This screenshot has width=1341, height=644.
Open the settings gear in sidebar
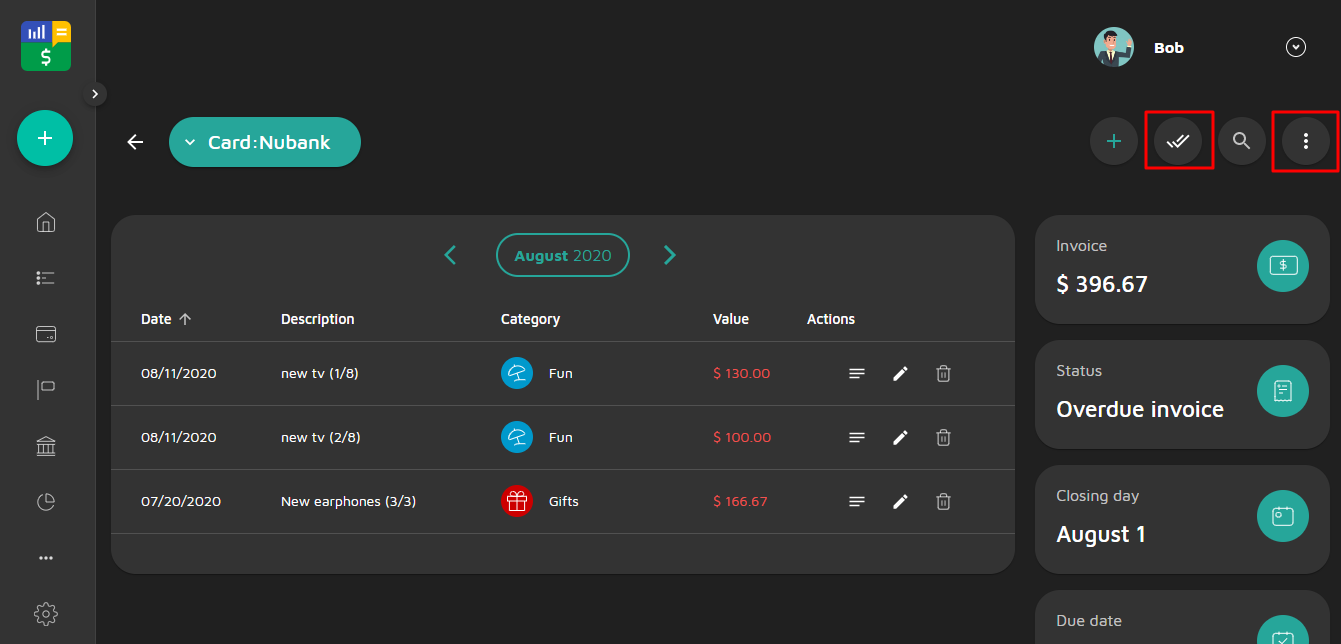pos(45,613)
